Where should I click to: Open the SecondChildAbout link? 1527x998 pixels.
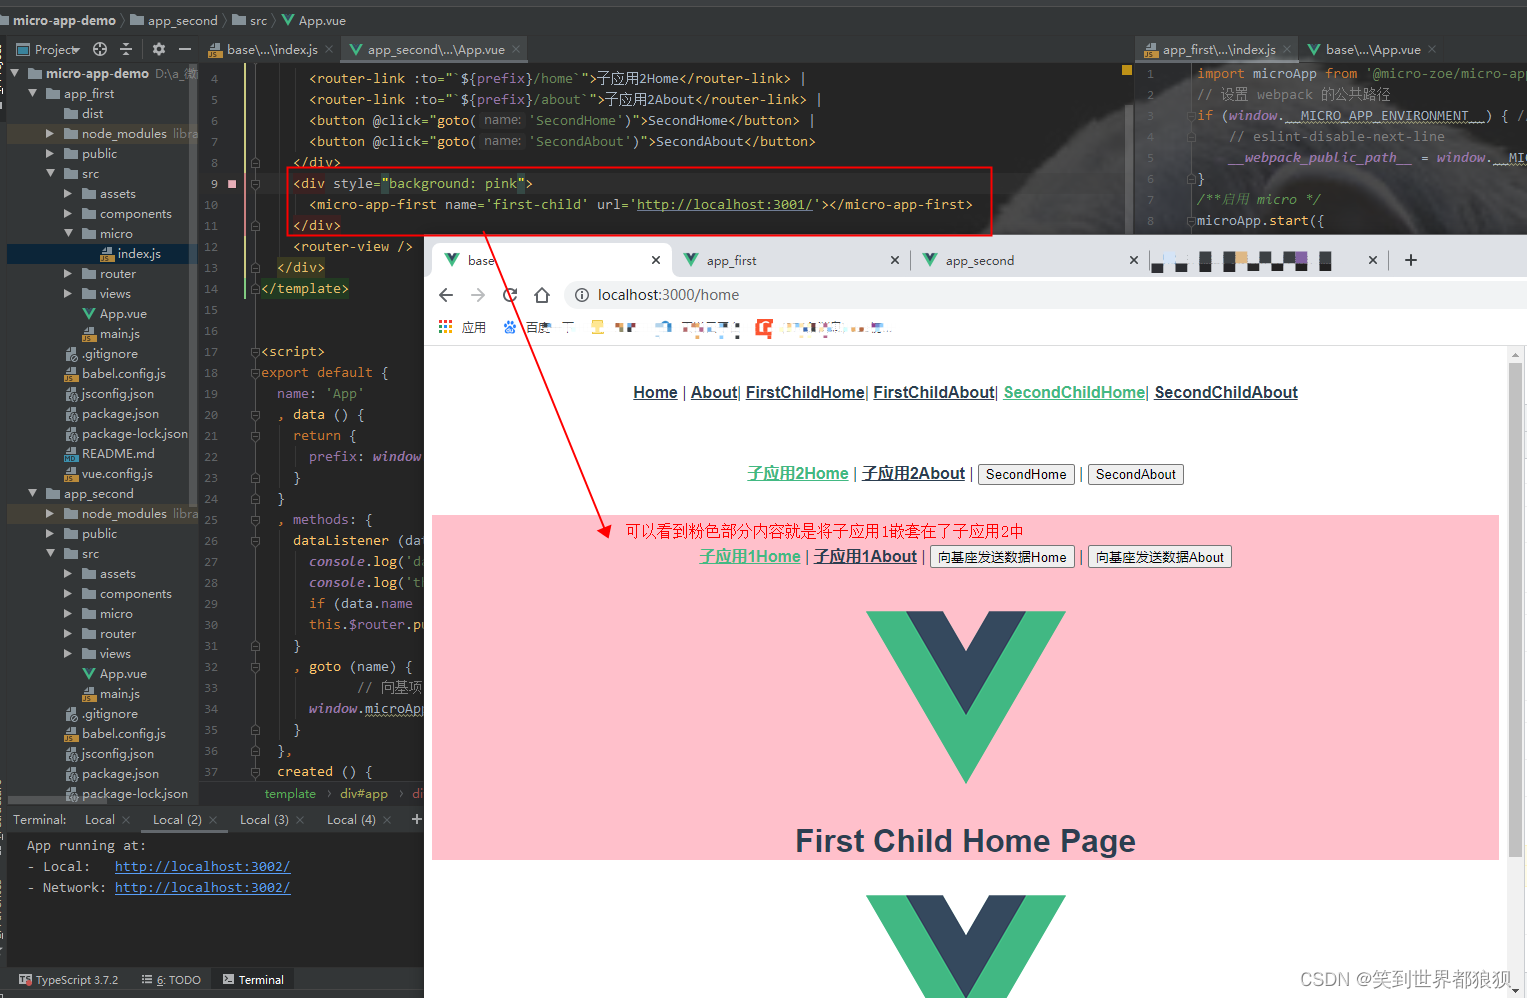click(1226, 392)
